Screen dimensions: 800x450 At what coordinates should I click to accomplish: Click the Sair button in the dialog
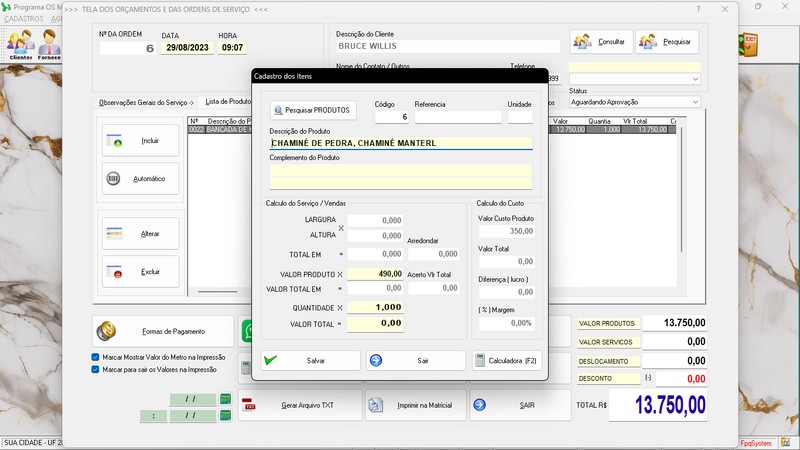(416, 360)
